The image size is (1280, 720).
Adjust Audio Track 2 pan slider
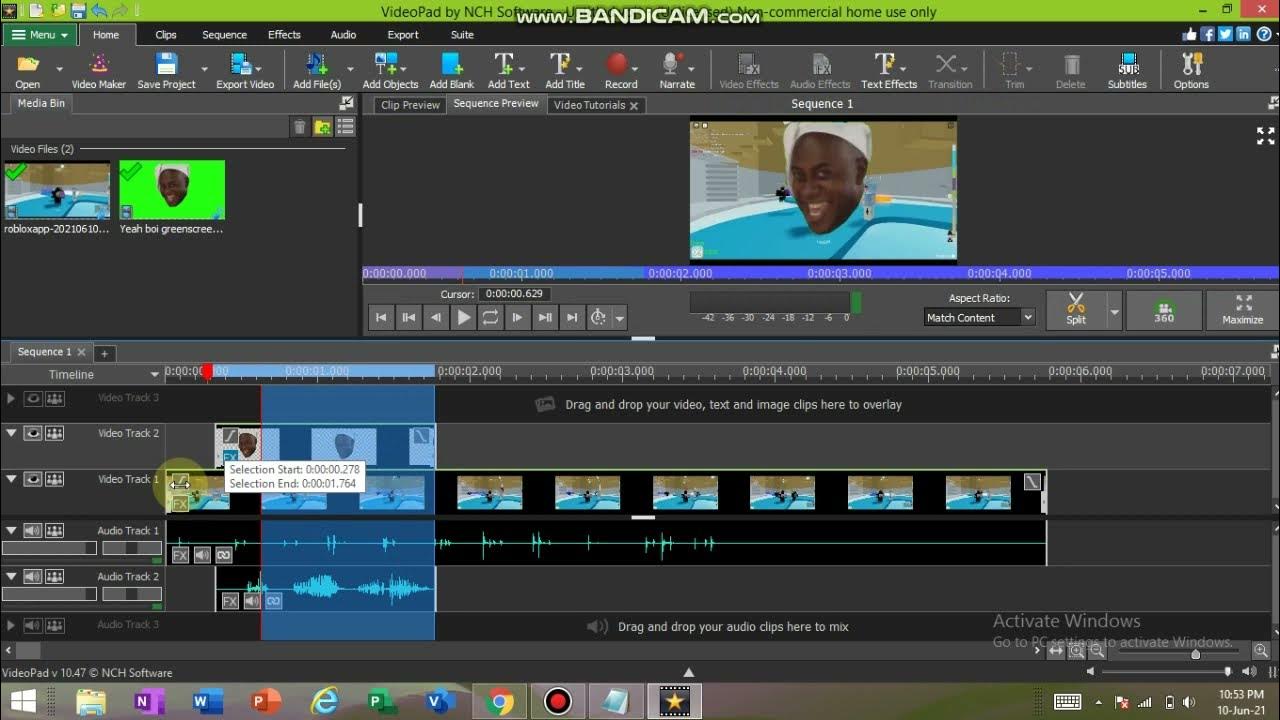132,594
